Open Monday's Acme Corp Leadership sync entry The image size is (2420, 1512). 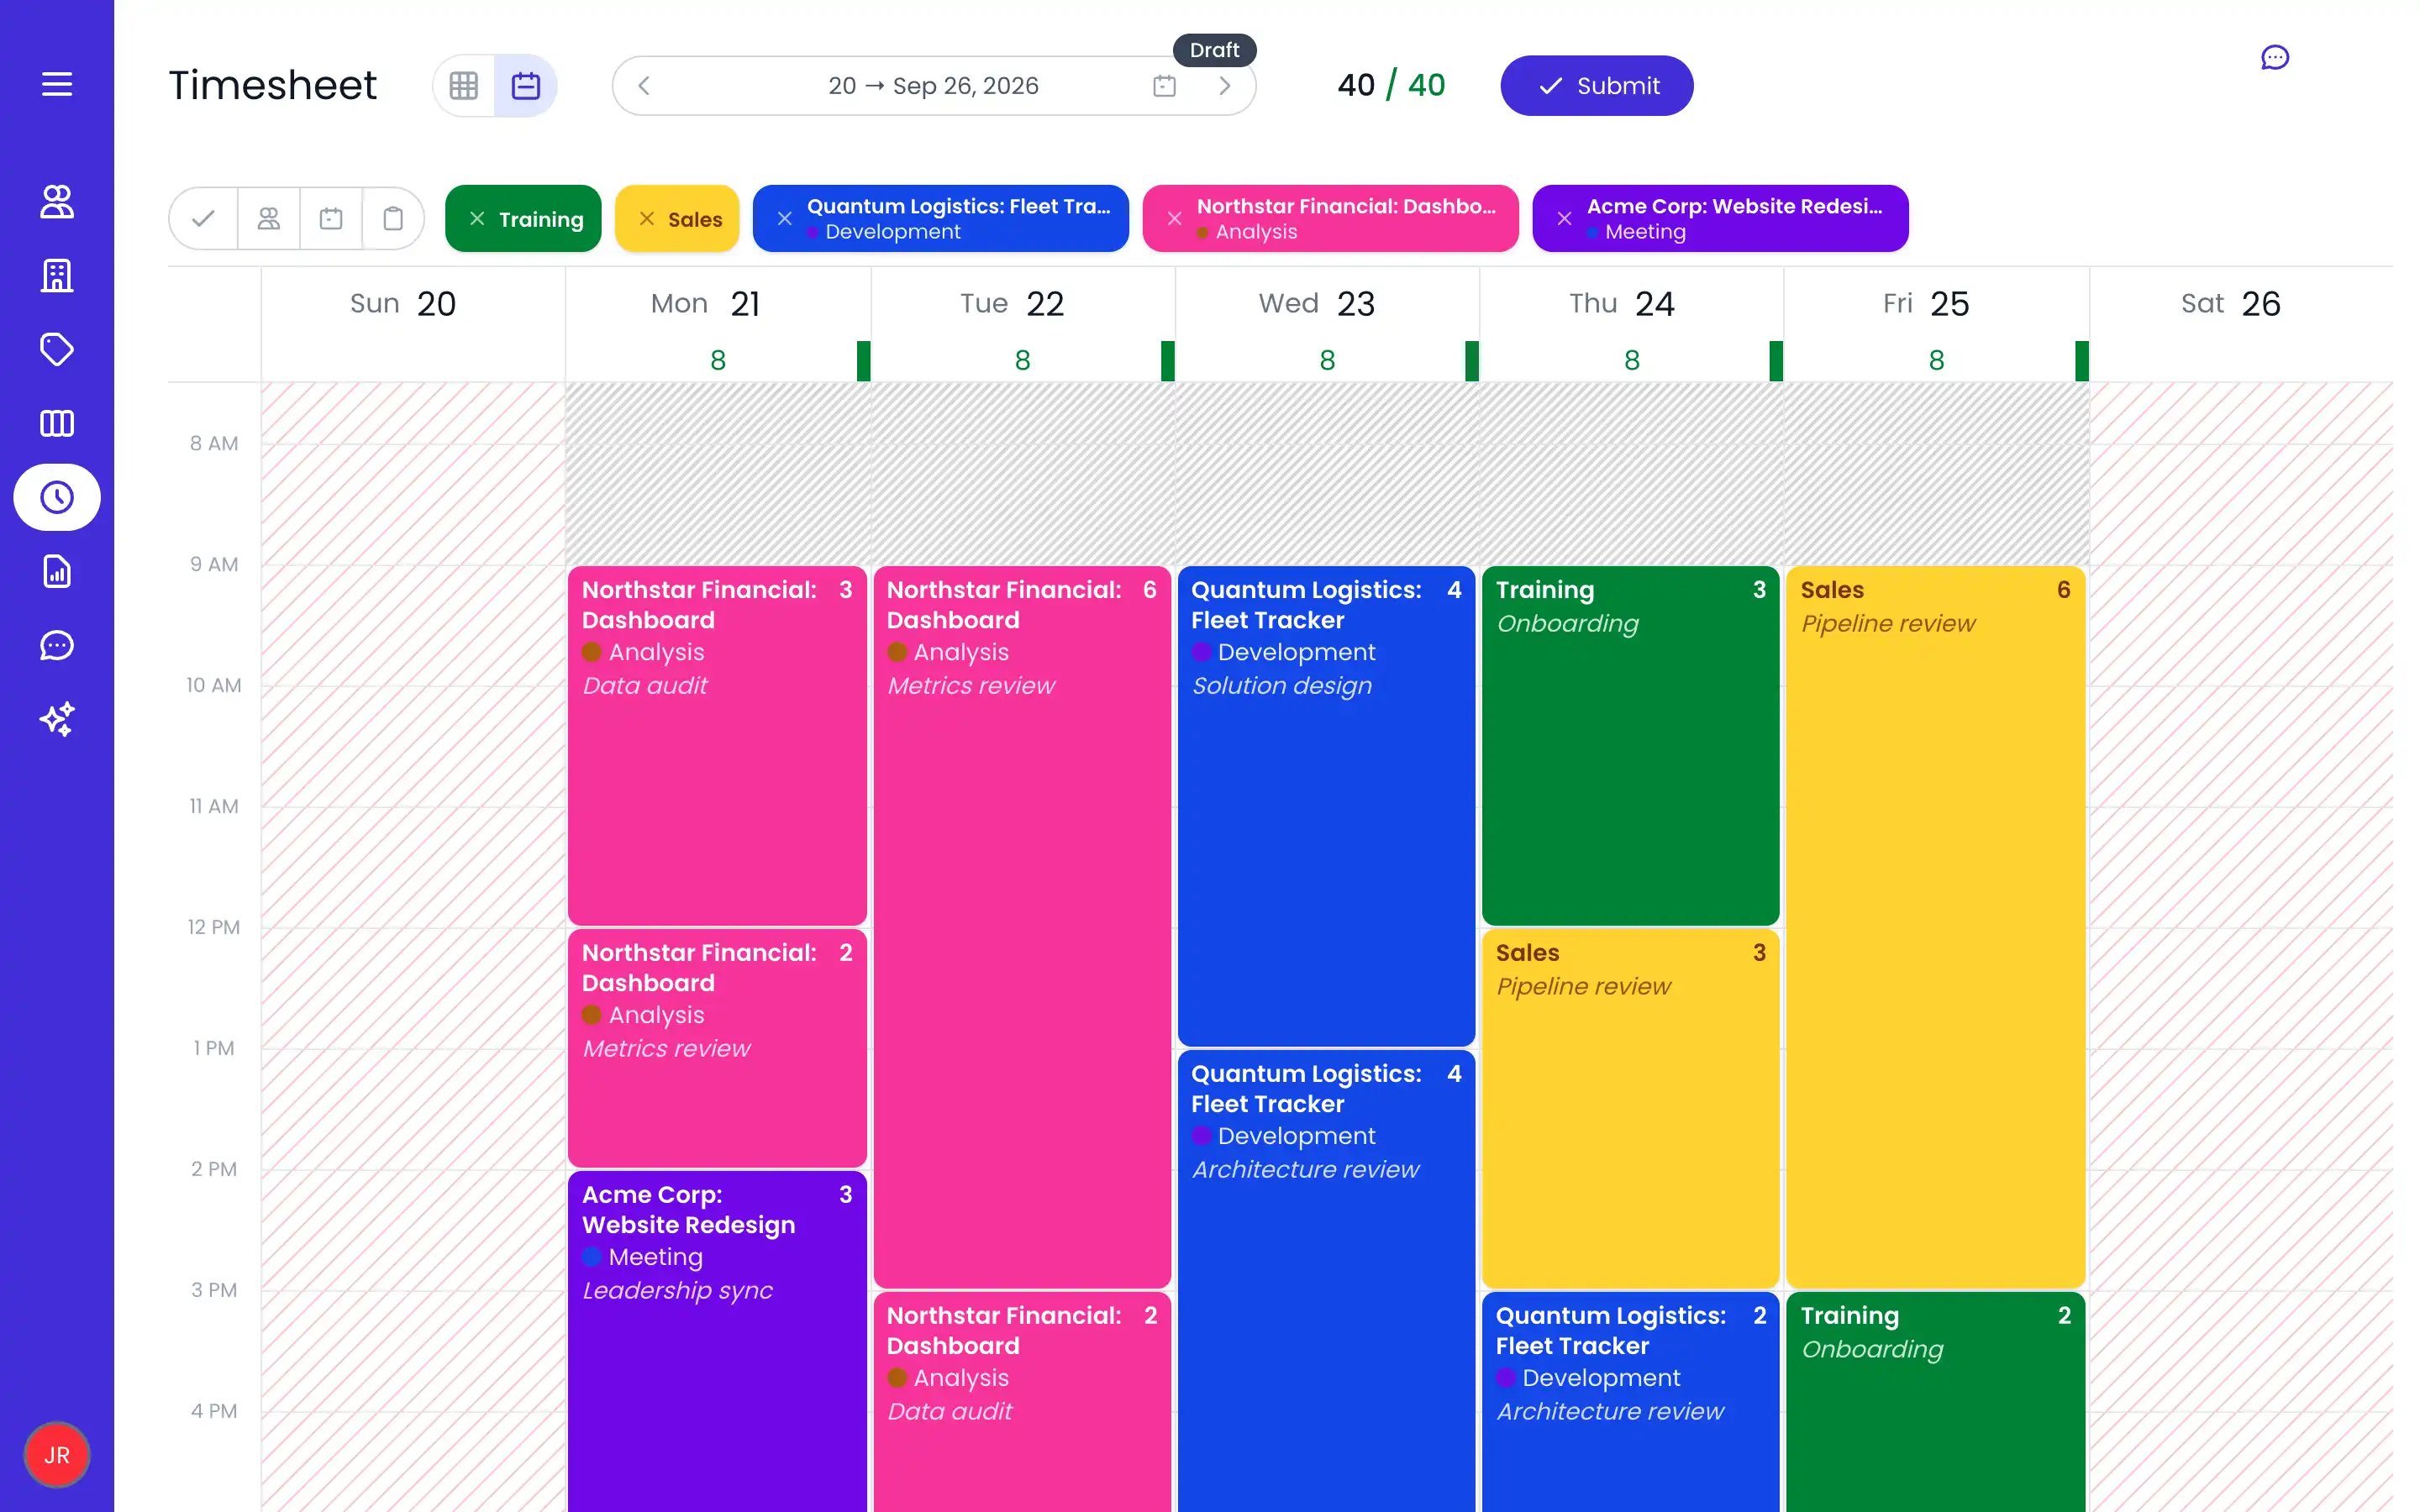pyautogui.click(x=717, y=1342)
